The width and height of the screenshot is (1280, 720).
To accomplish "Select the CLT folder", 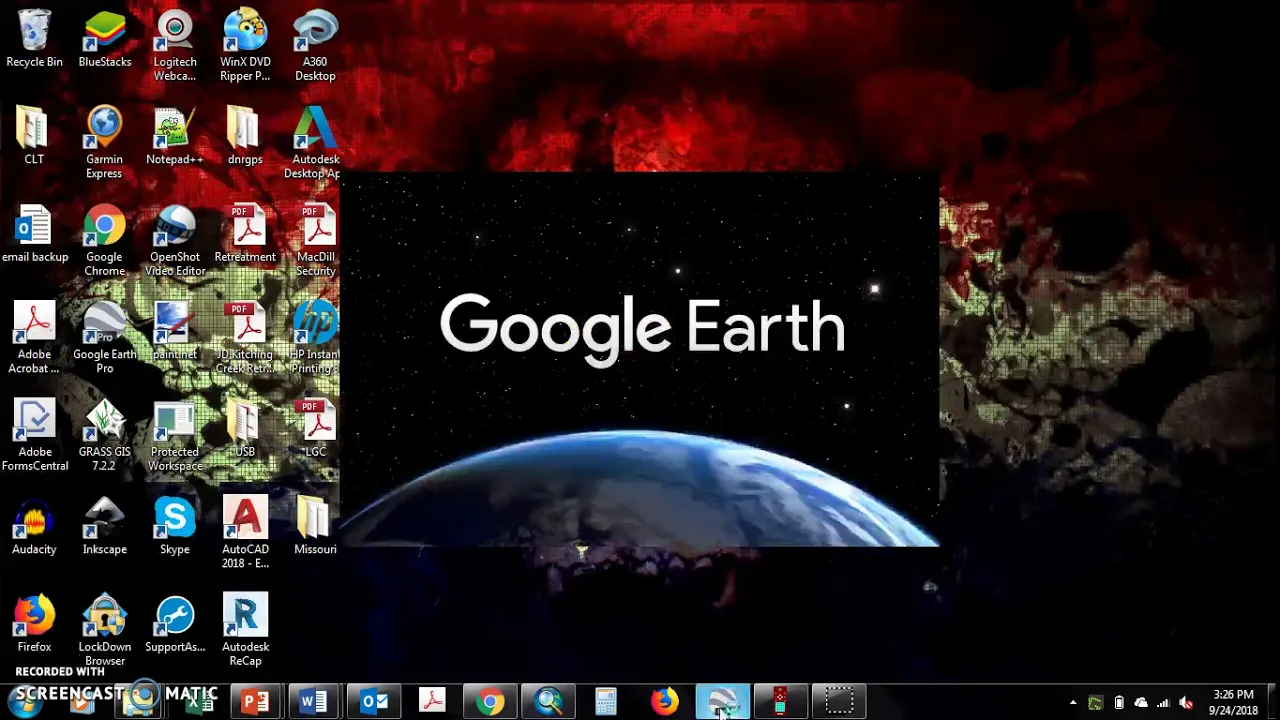I will coord(34,137).
